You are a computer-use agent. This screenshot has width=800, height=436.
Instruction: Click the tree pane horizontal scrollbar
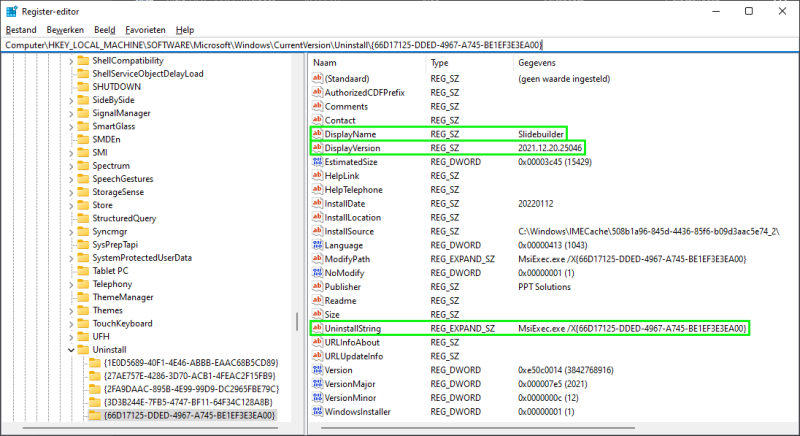click(x=150, y=428)
